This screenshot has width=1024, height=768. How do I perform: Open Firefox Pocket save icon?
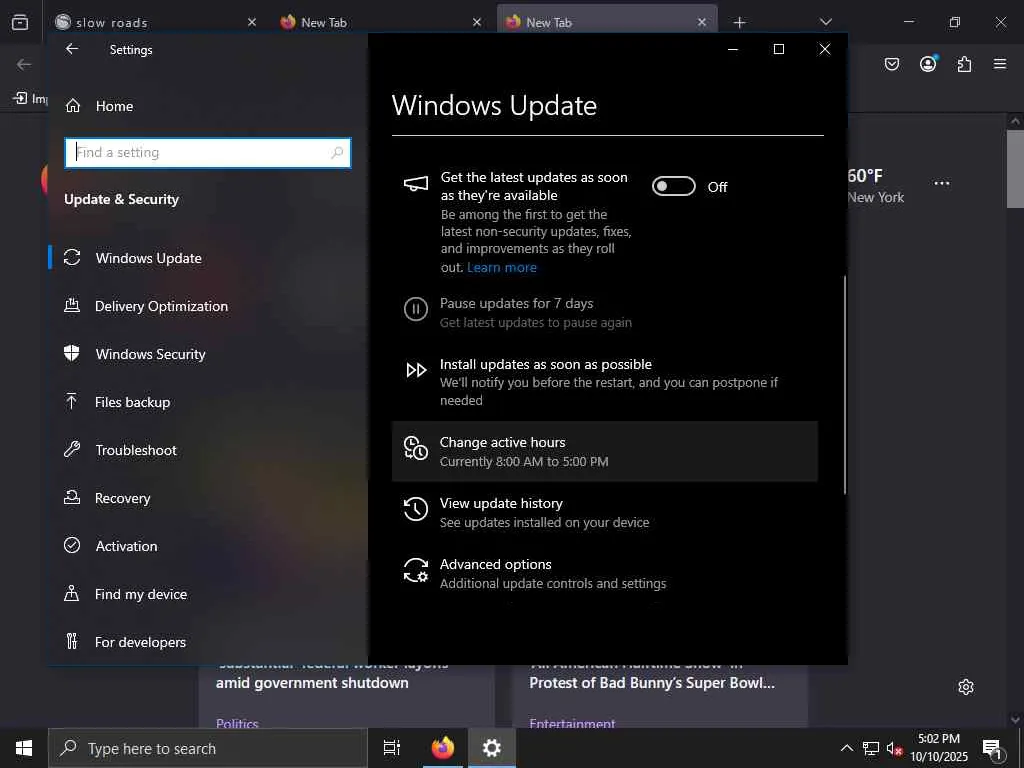pos(891,64)
